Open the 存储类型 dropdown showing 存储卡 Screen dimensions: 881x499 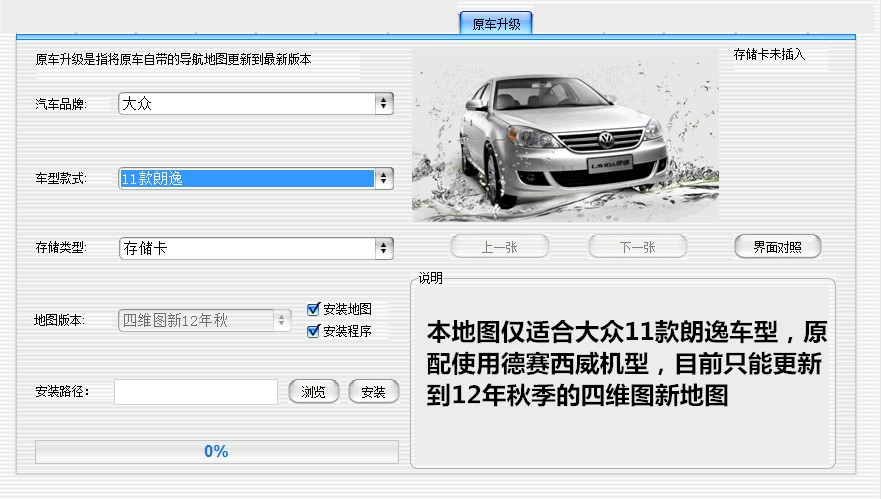coord(256,248)
